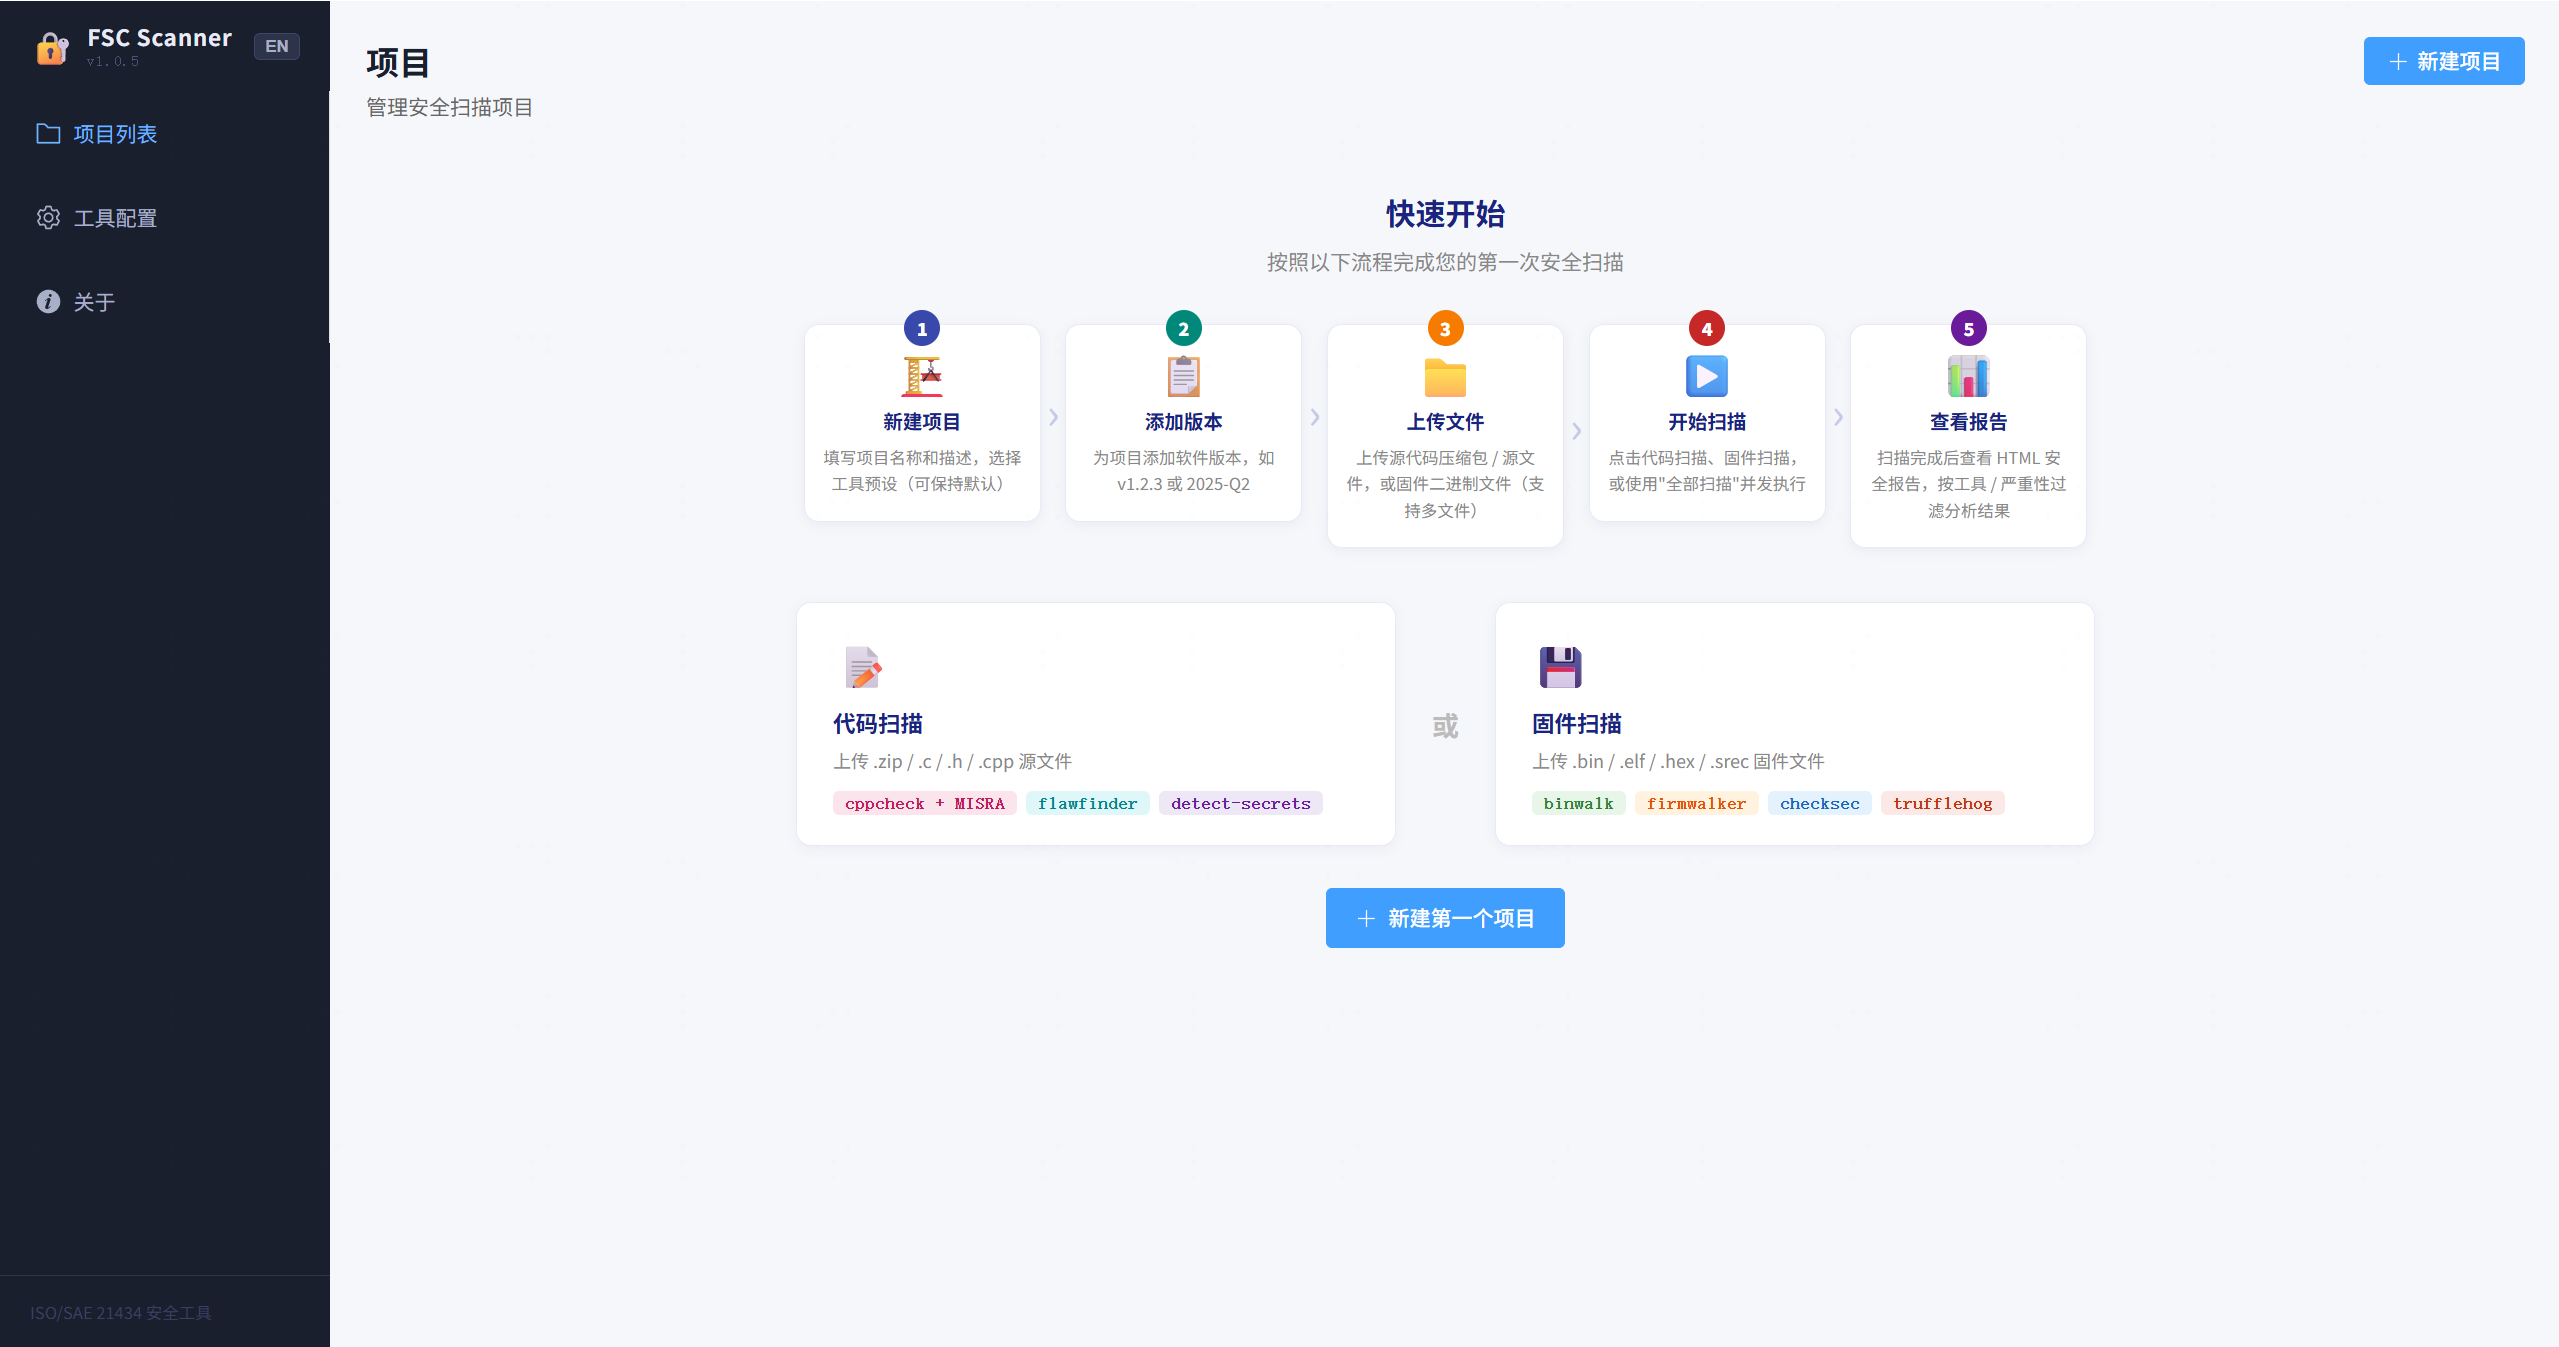Click the FSC Scanner lock logo
This screenshot has width=2559, height=1347.
[x=52, y=48]
